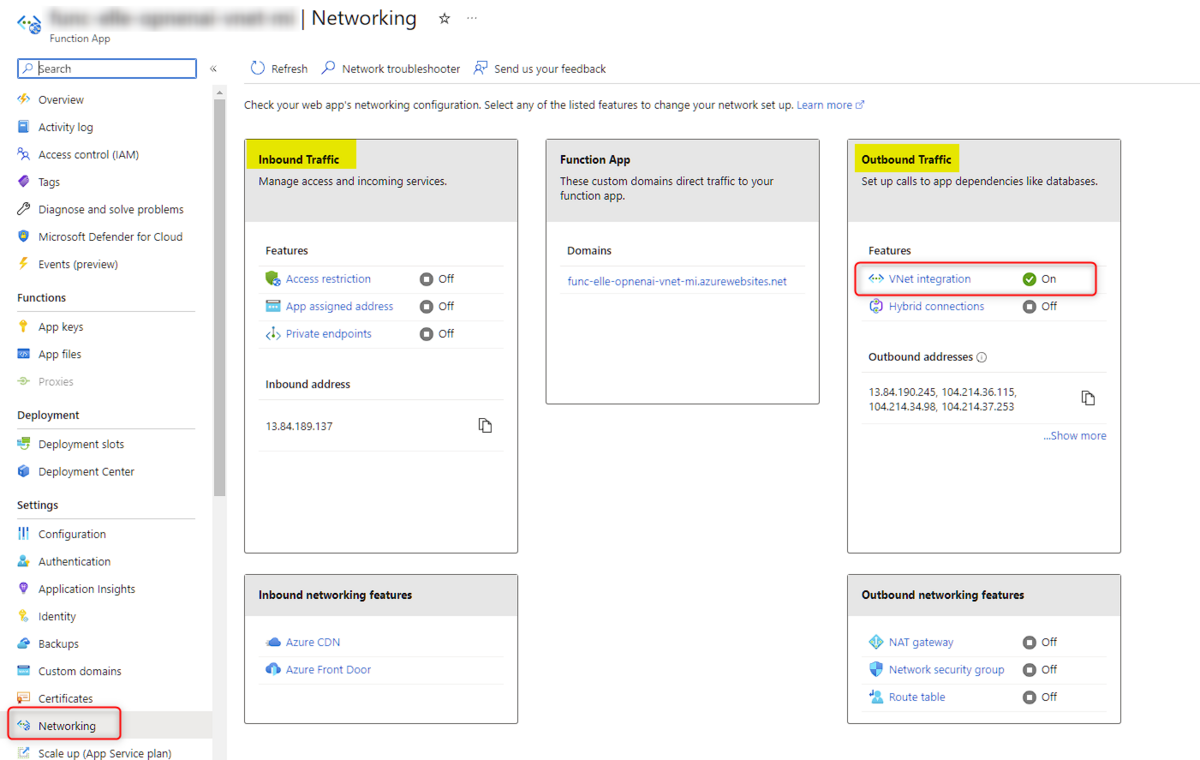Open Overview in the sidebar

click(x=61, y=100)
